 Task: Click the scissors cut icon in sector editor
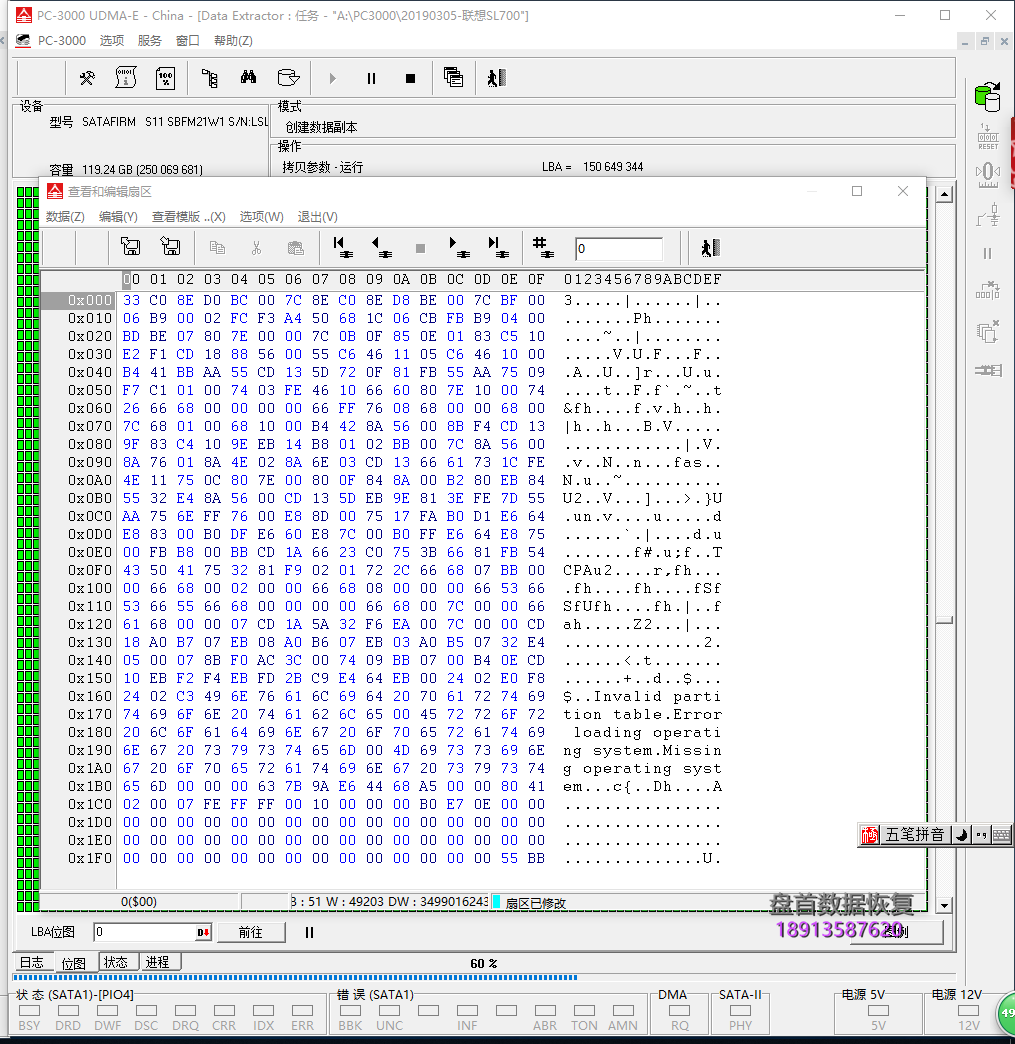pyautogui.click(x=256, y=248)
